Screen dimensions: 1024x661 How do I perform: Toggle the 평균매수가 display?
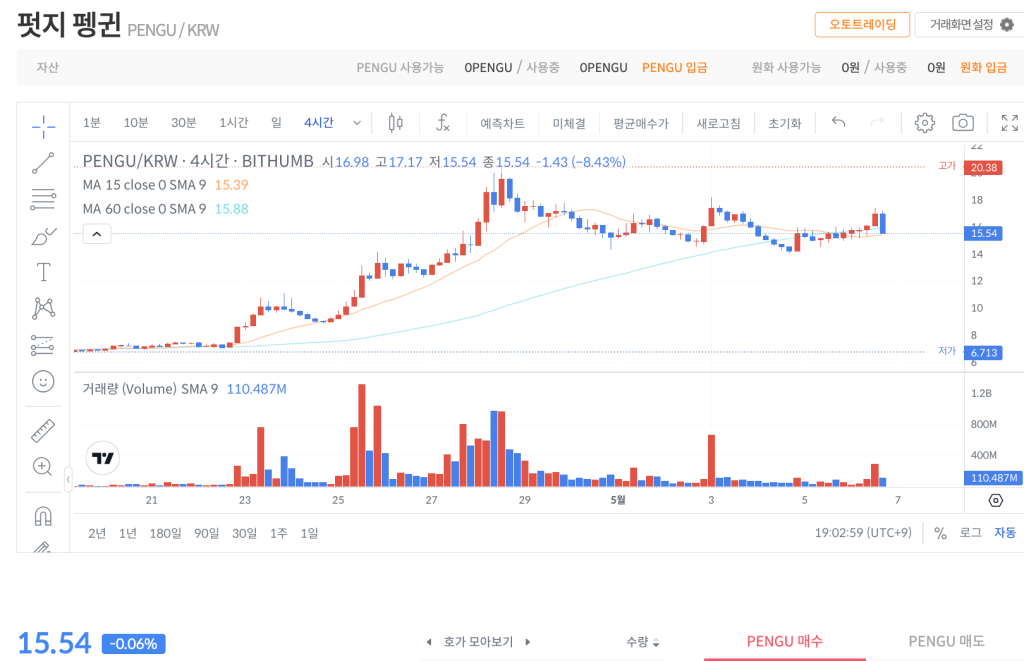(x=641, y=123)
